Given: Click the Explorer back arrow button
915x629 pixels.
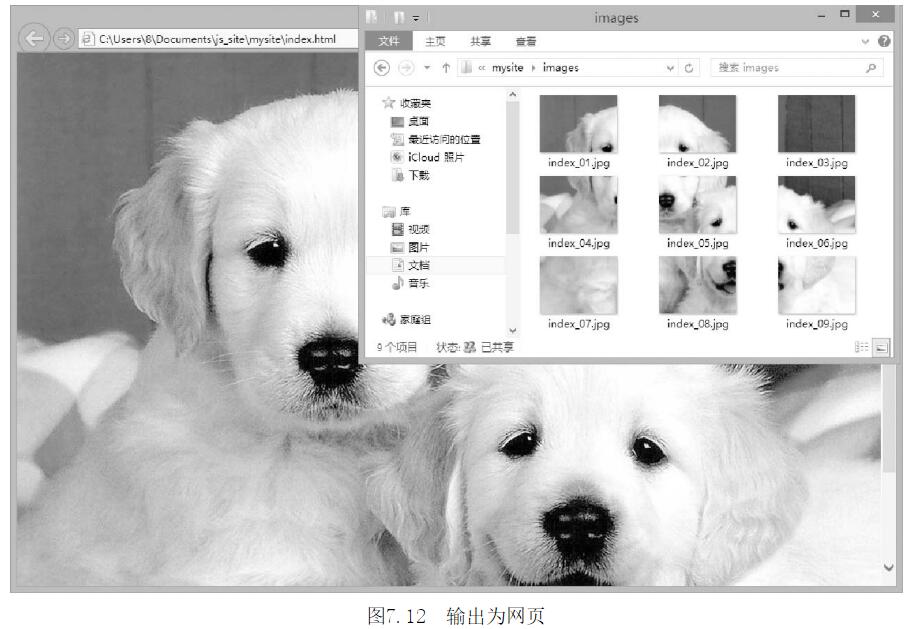Looking at the screenshot, I should [381, 68].
